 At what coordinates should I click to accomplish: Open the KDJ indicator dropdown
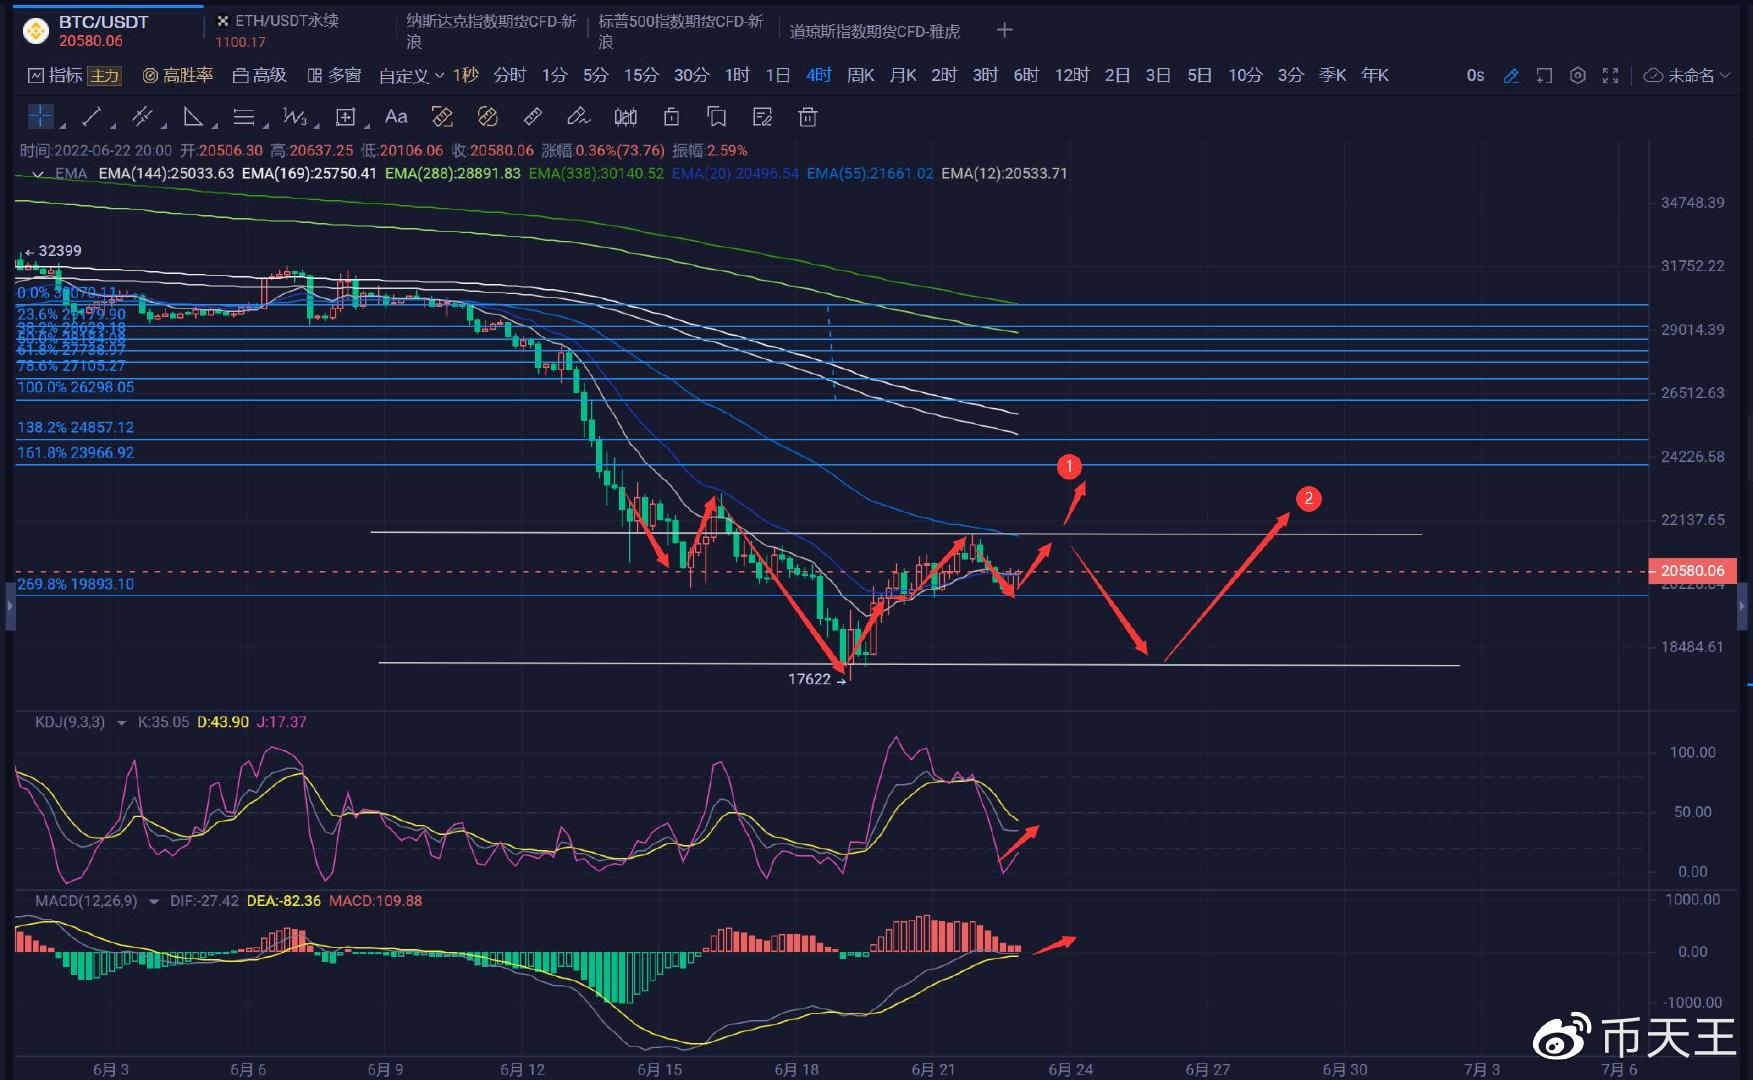coord(121,721)
